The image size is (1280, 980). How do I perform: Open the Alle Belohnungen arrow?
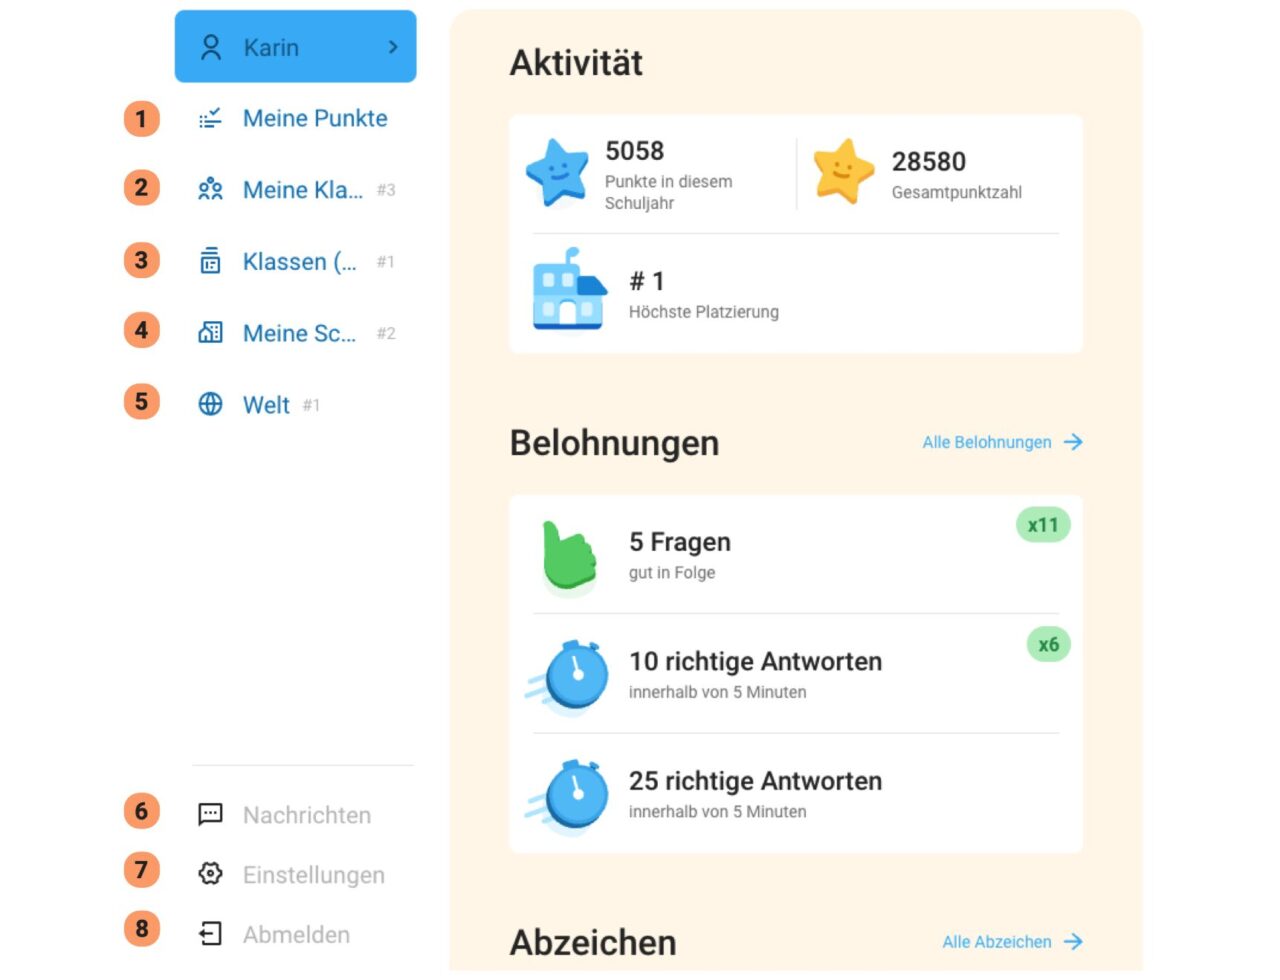click(x=1073, y=442)
